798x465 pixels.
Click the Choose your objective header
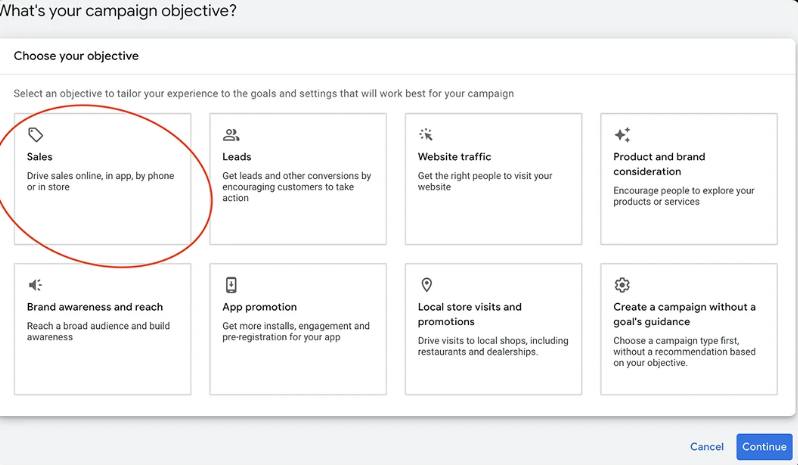pos(76,56)
